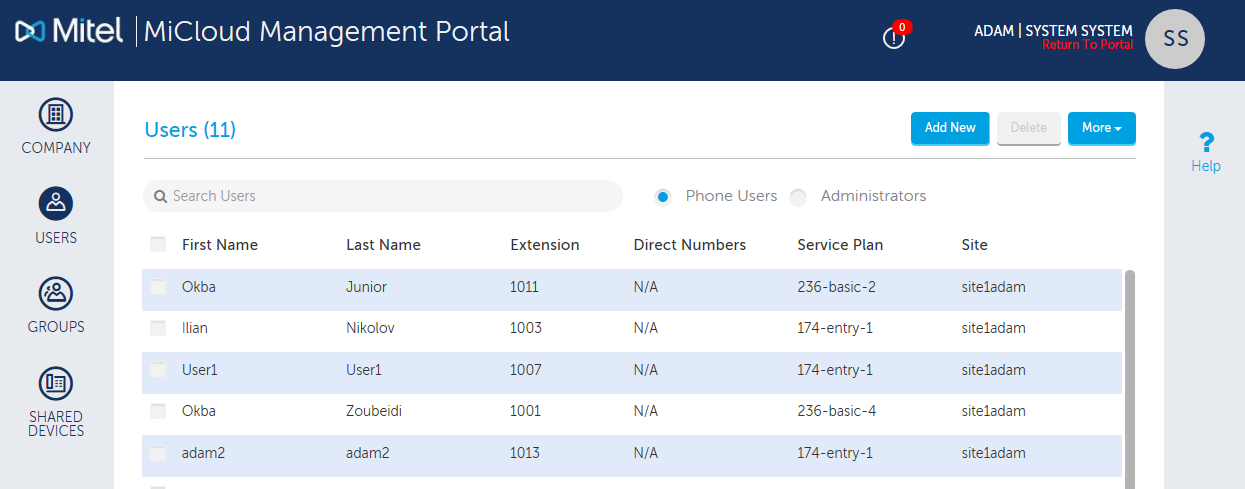Tick the select-all users checkbox in header

(x=158, y=244)
